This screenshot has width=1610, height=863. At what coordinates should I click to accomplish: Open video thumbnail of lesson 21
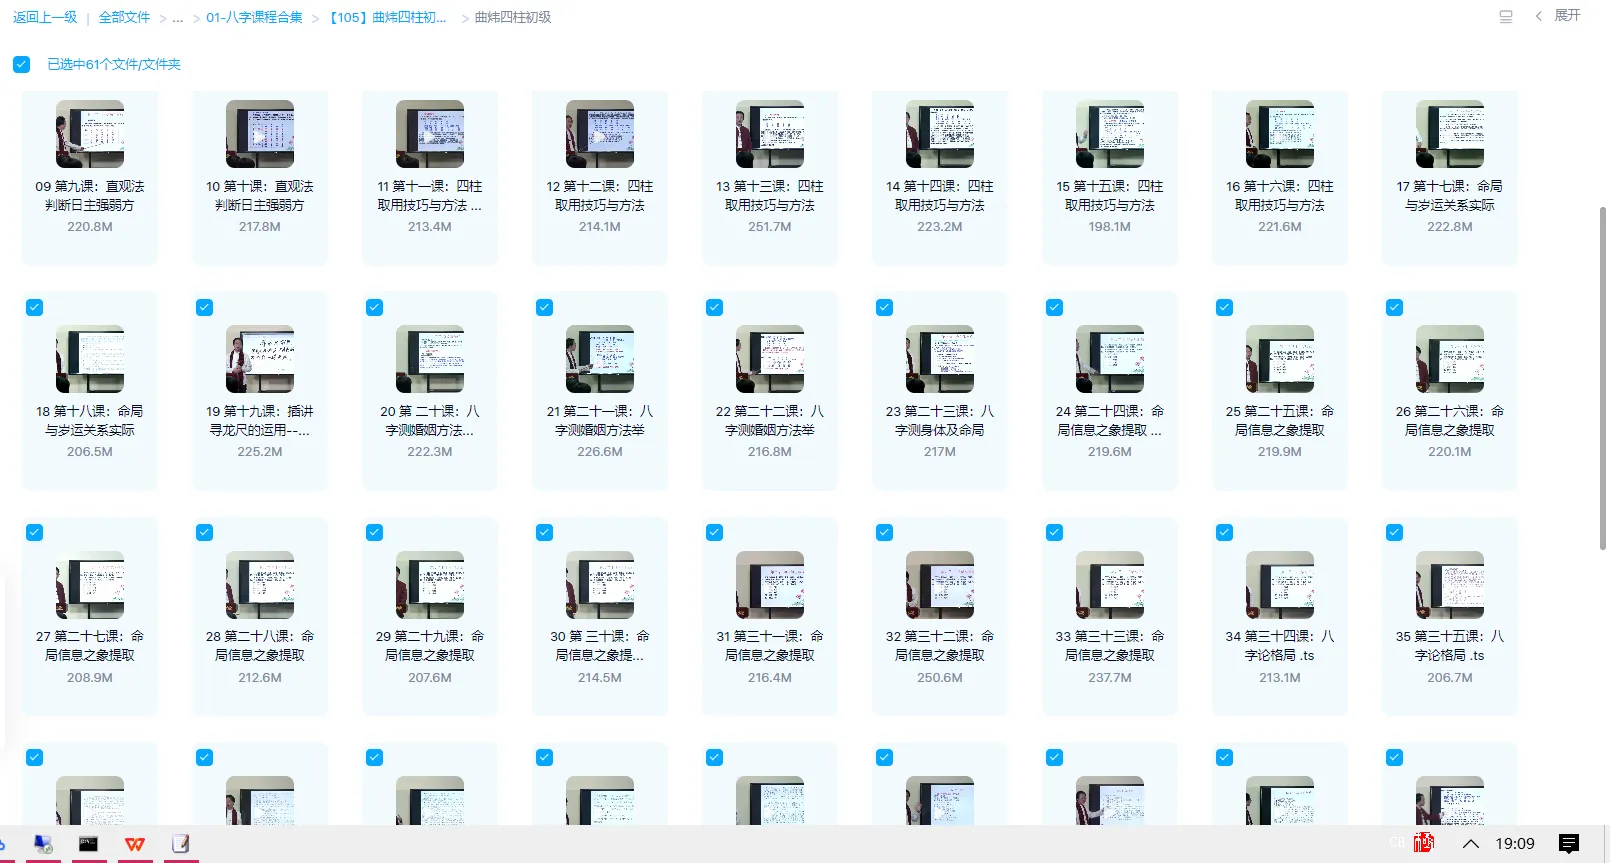point(600,359)
